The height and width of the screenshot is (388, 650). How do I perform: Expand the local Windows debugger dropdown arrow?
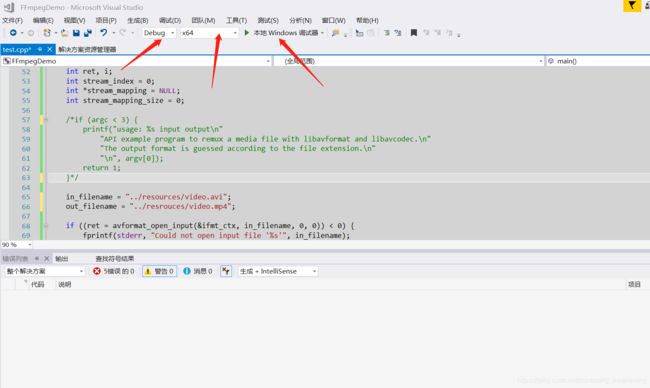[322, 33]
